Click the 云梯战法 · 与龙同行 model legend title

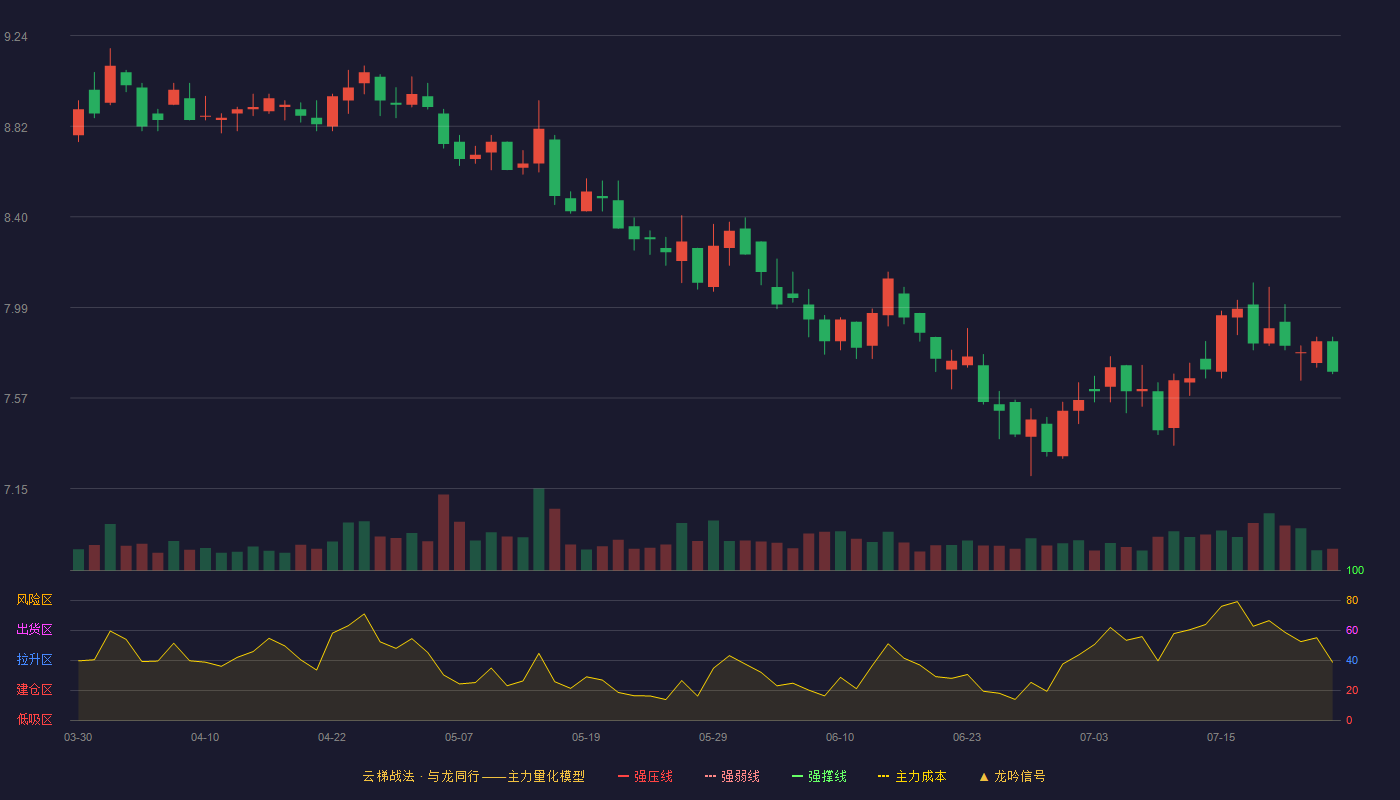[474, 776]
